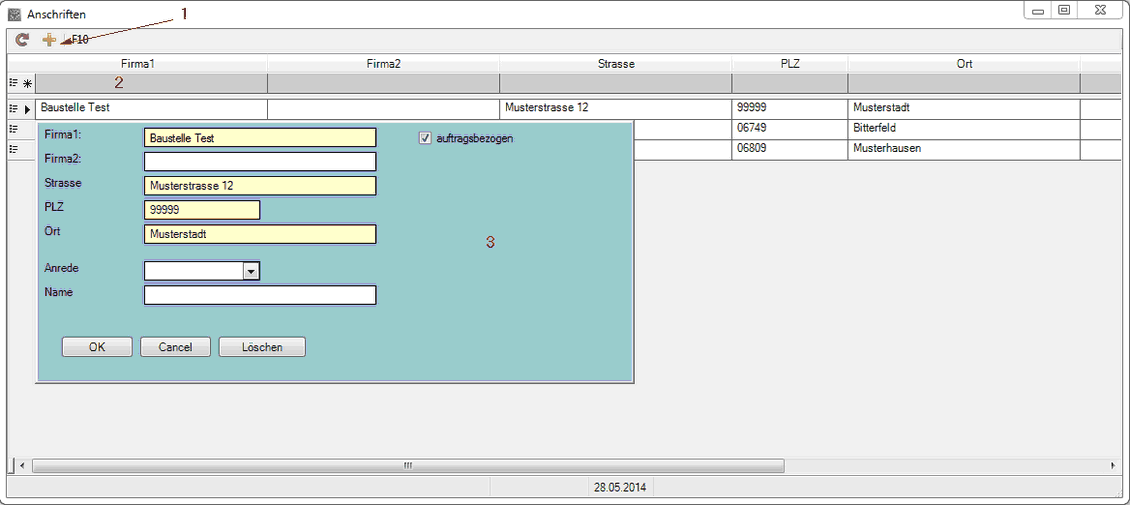Click the refresh arrow toolbar icon
Image resolution: width=1130 pixels, height=505 pixels.
(22, 40)
